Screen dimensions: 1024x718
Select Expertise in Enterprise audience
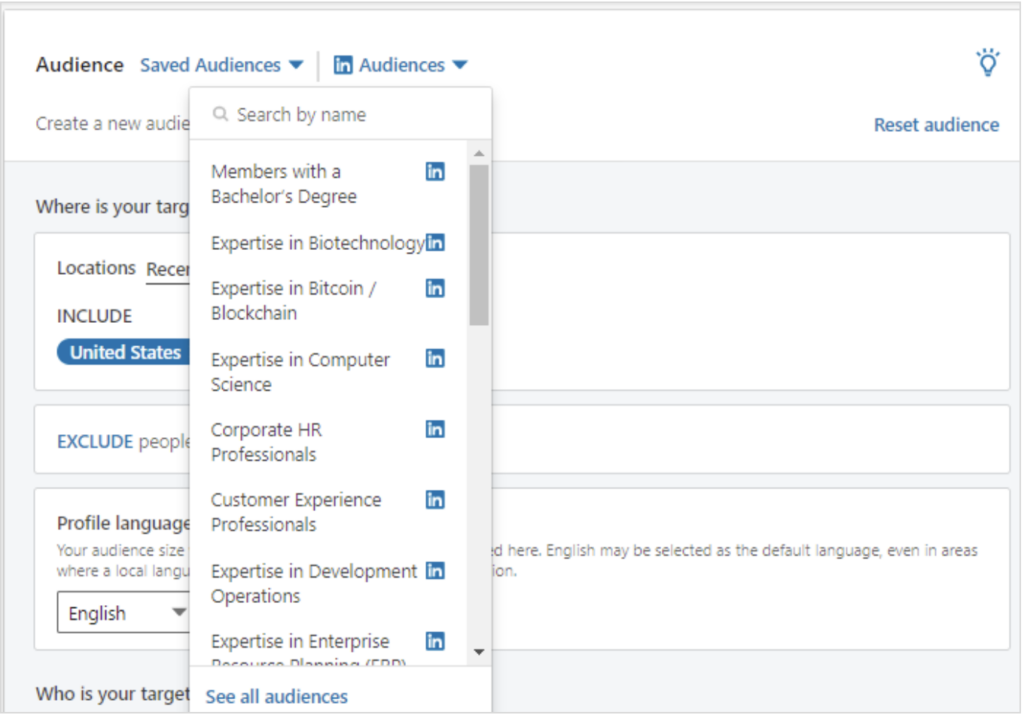(x=328, y=647)
